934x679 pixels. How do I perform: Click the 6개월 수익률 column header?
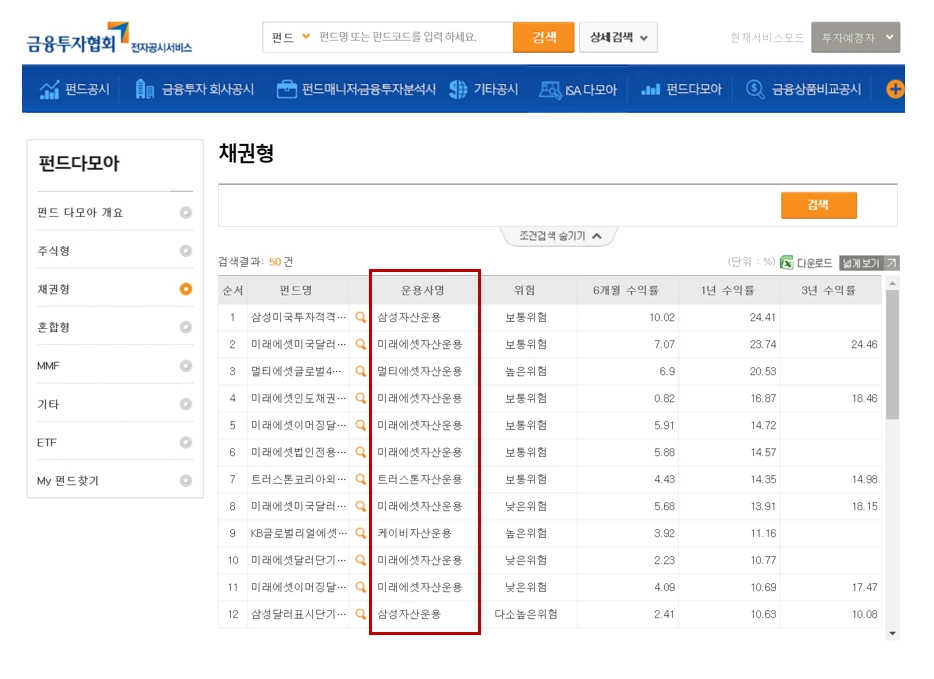click(x=626, y=290)
